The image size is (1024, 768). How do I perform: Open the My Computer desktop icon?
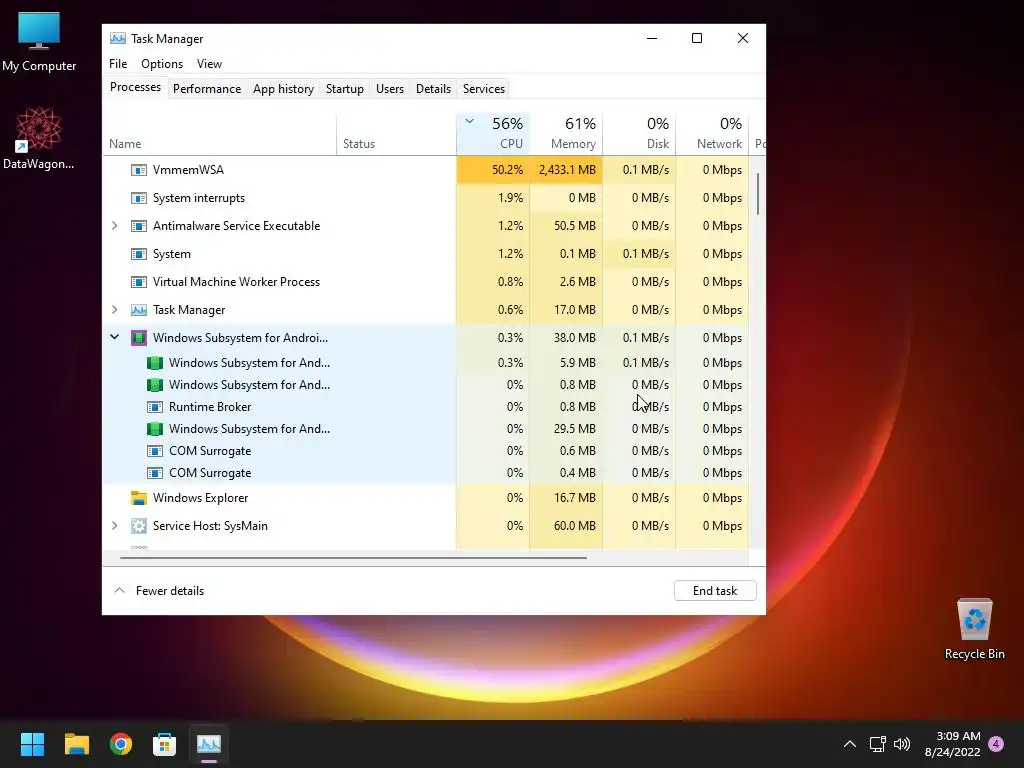(x=39, y=41)
